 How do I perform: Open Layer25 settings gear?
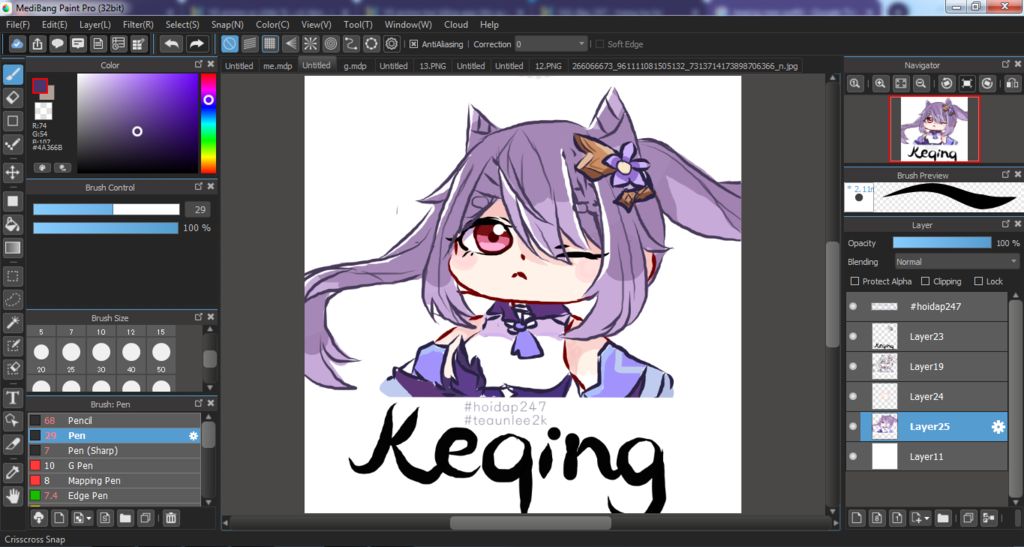coord(998,427)
